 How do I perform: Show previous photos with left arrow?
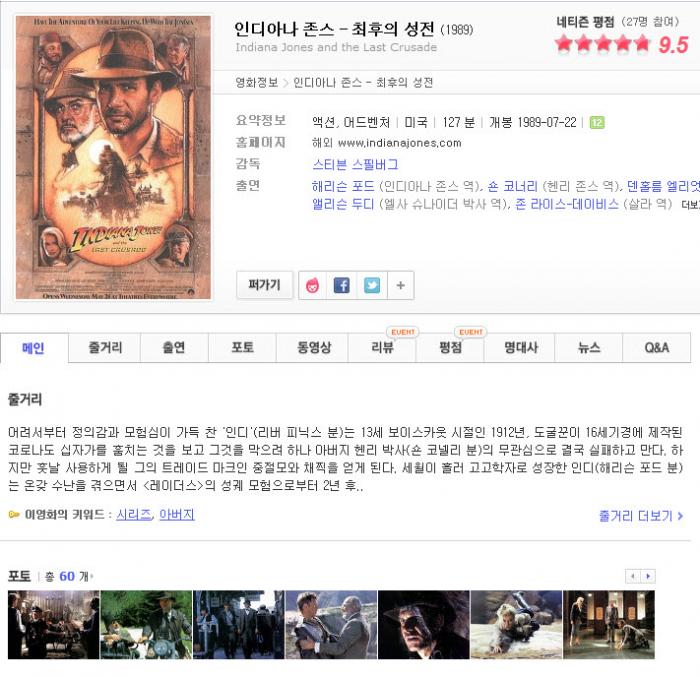tap(633, 576)
